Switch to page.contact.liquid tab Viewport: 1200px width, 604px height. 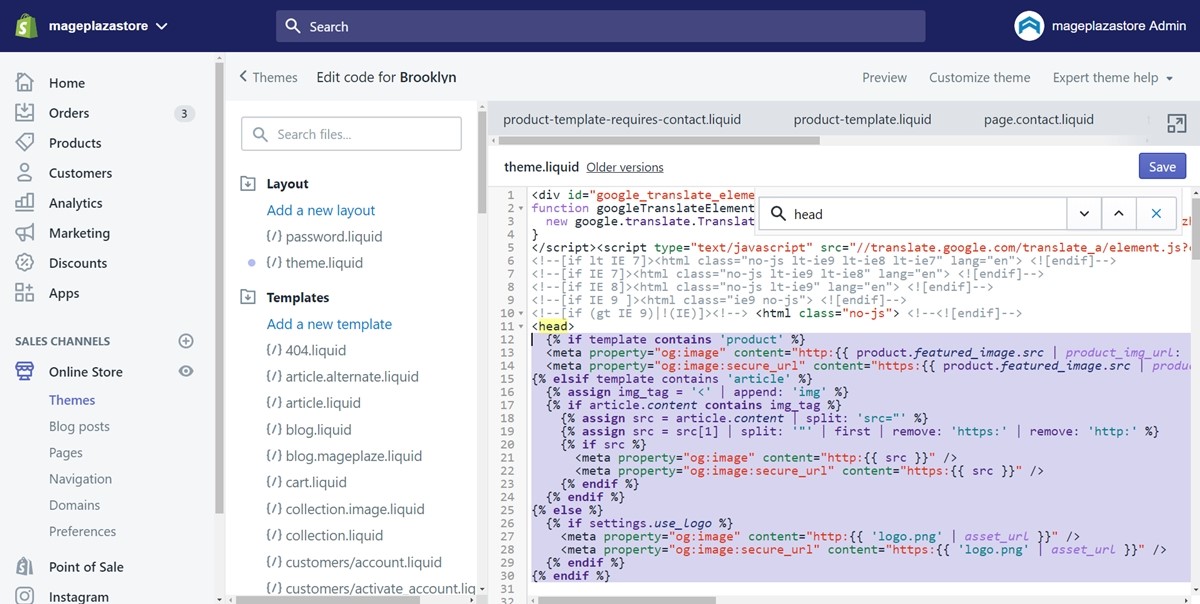[1039, 119]
